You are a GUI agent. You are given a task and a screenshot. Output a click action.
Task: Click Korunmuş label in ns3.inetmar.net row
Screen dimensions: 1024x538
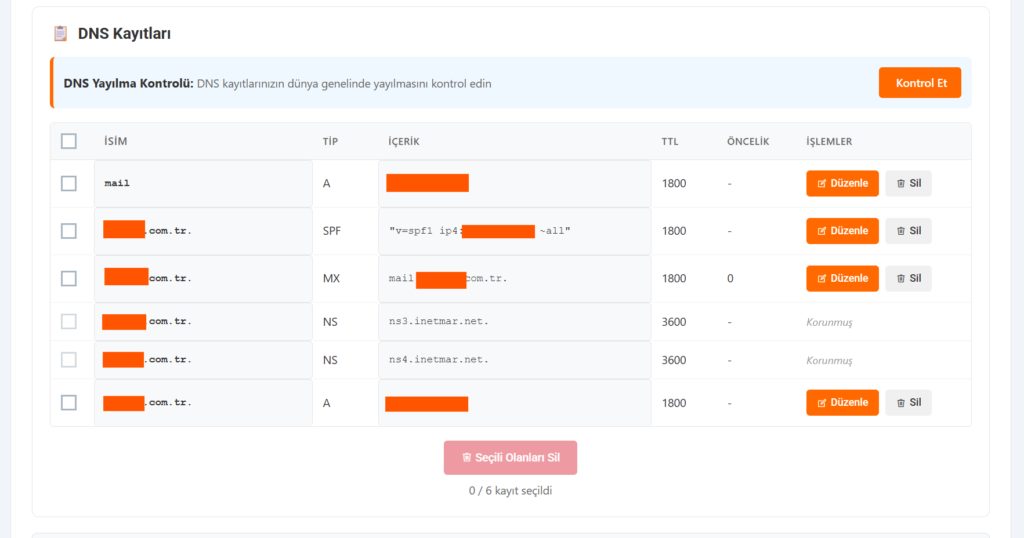(829, 322)
